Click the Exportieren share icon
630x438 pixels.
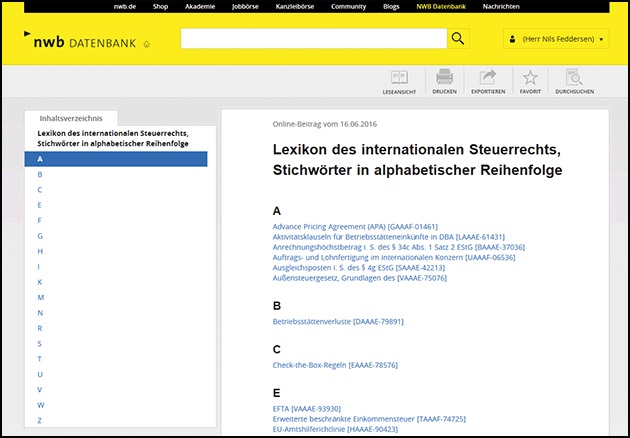coord(487,78)
